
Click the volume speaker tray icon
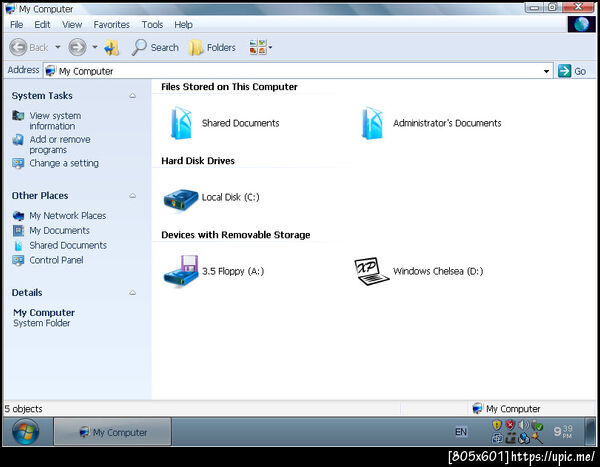[x=523, y=425]
